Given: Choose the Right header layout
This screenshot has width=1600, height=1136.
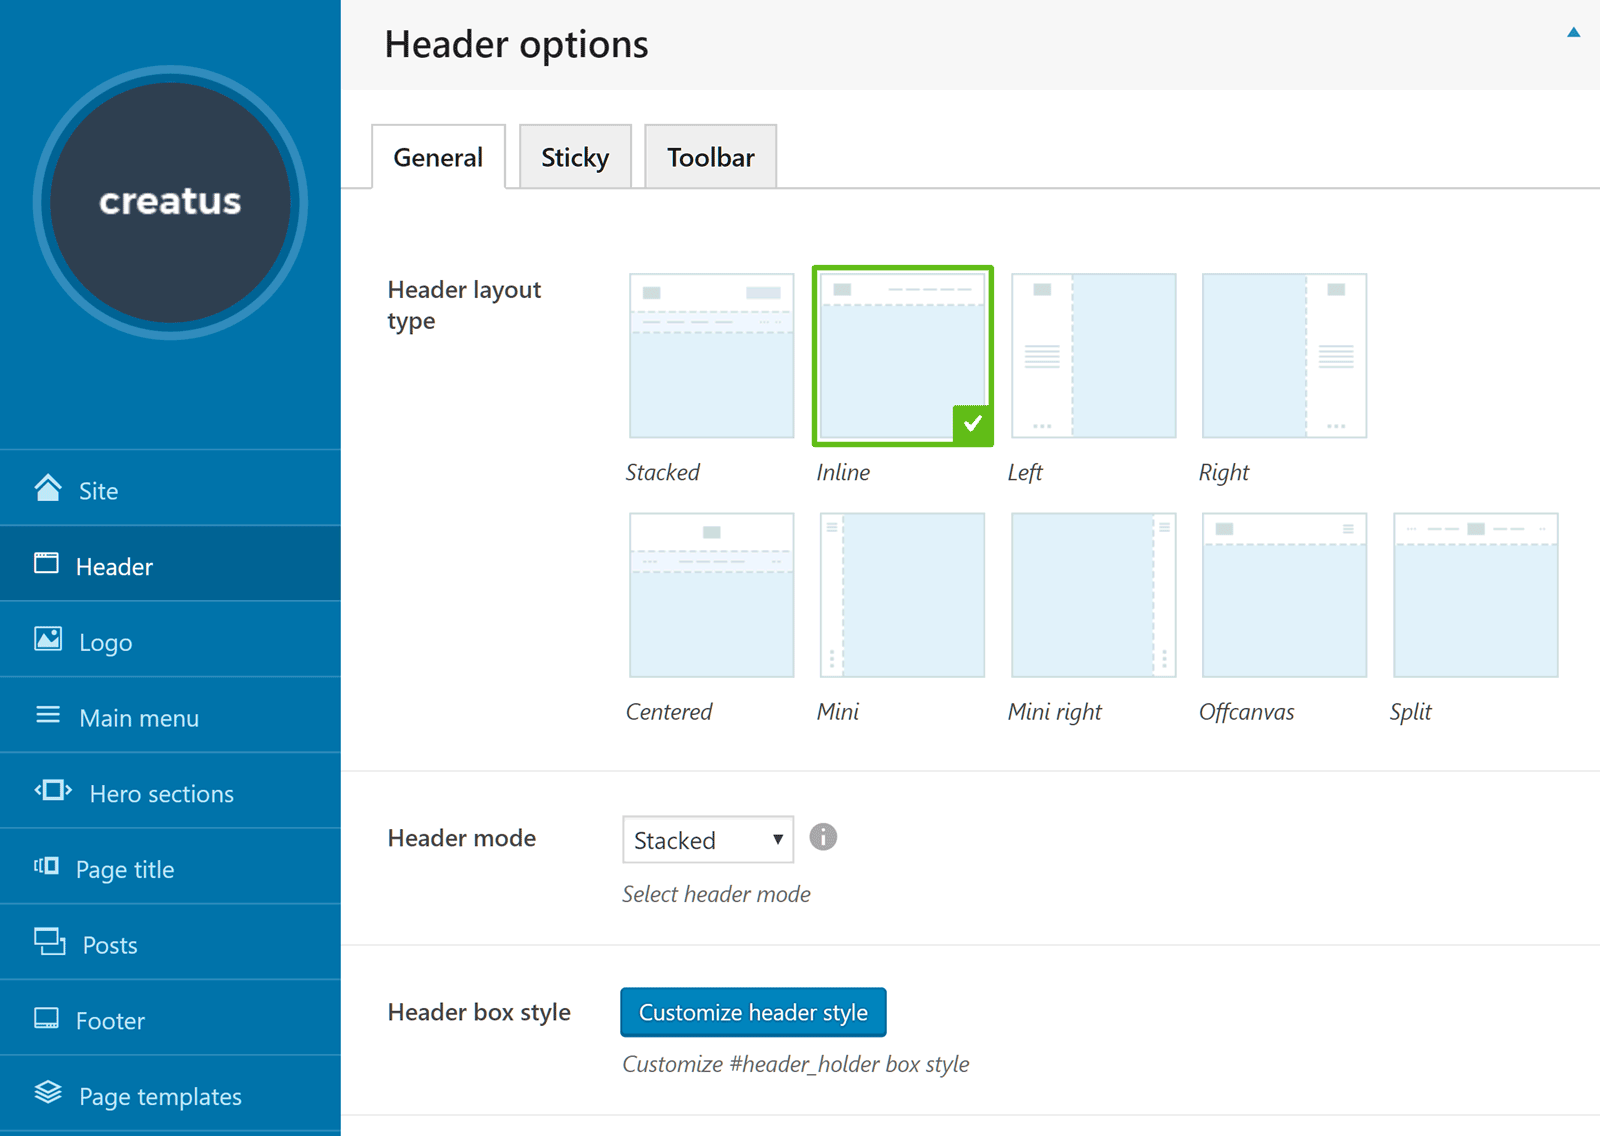Looking at the screenshot, I should 1285,356.
